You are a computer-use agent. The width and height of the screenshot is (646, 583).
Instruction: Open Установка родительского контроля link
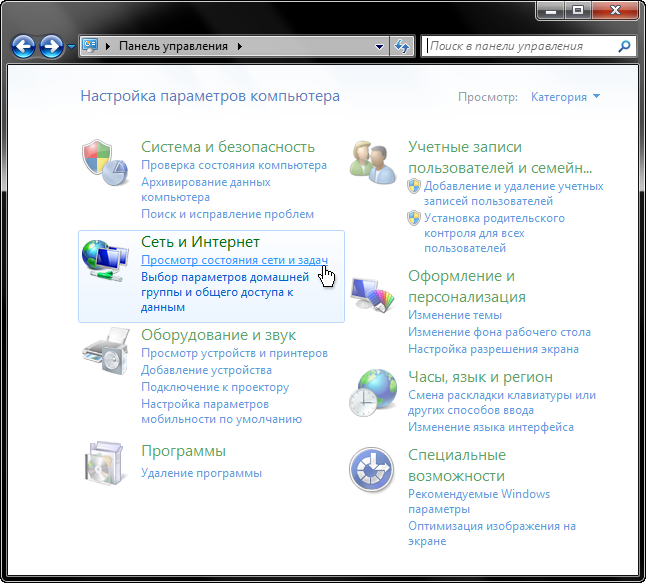coord(494,233)
